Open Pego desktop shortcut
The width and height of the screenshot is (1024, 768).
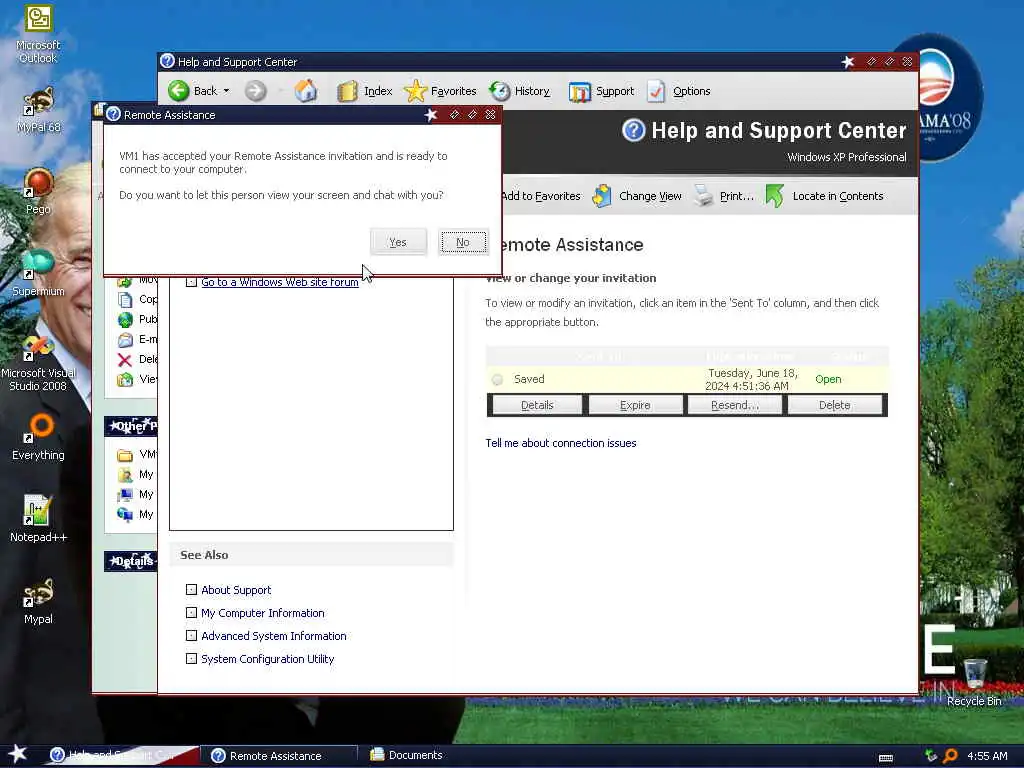[x=38, y=191]
